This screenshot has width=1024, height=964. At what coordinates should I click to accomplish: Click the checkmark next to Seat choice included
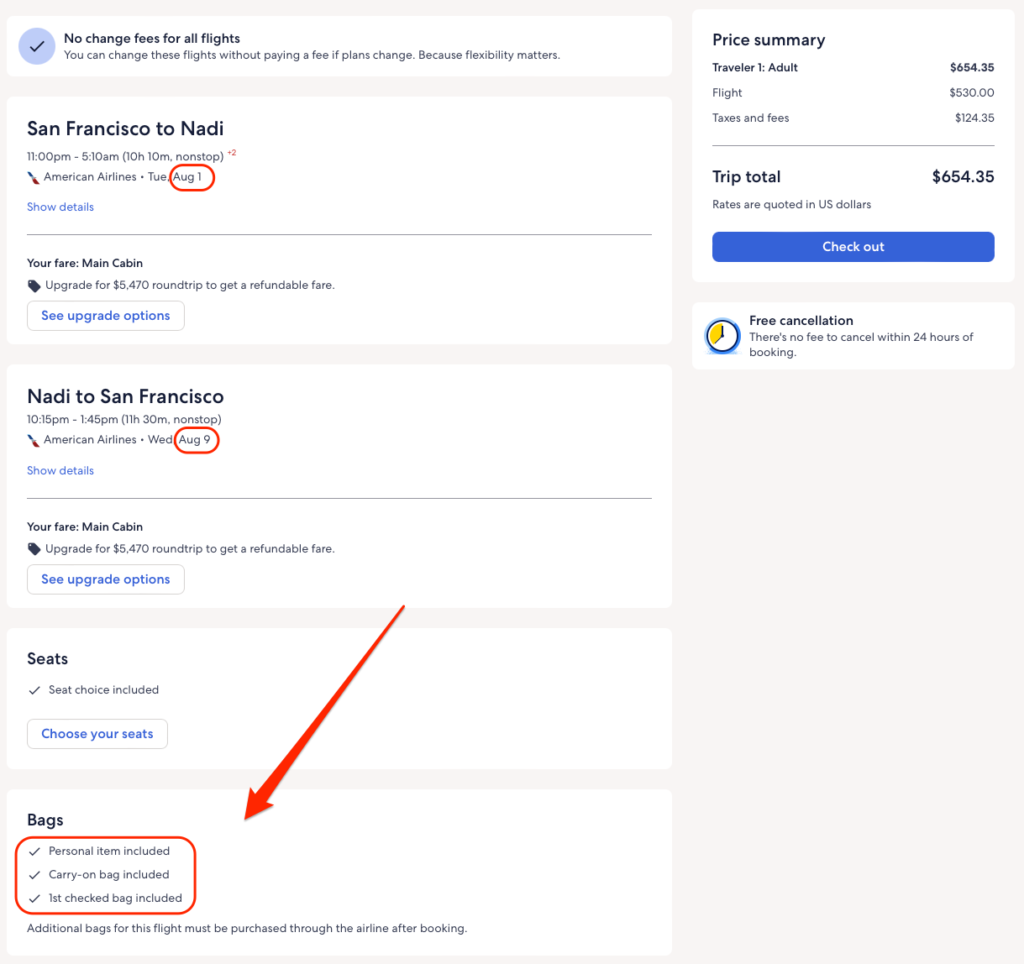coord(34,690)
